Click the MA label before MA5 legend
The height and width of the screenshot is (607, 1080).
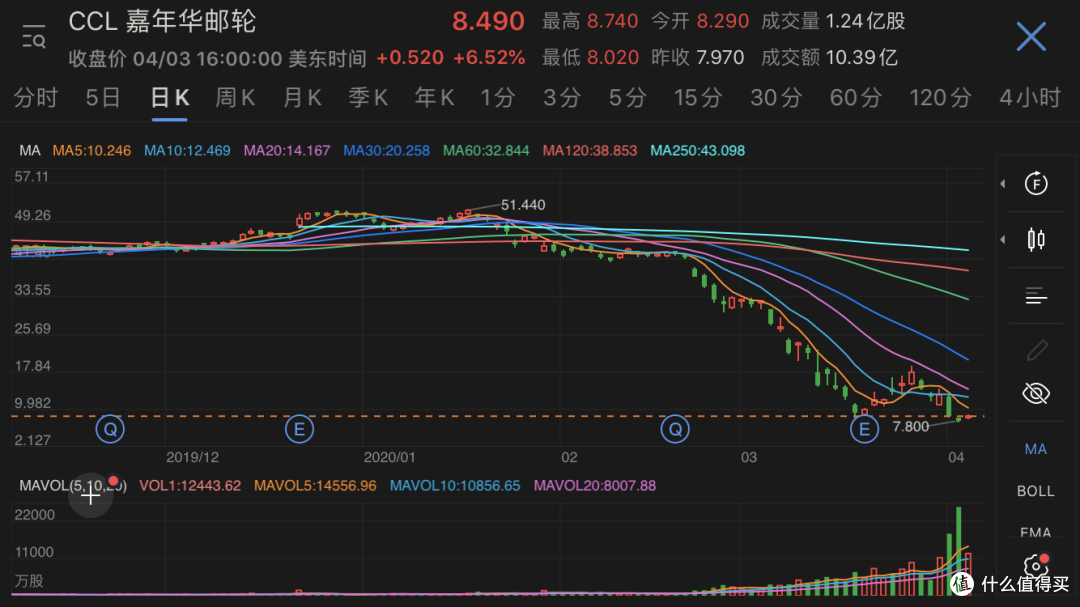[x=30, y=150]
